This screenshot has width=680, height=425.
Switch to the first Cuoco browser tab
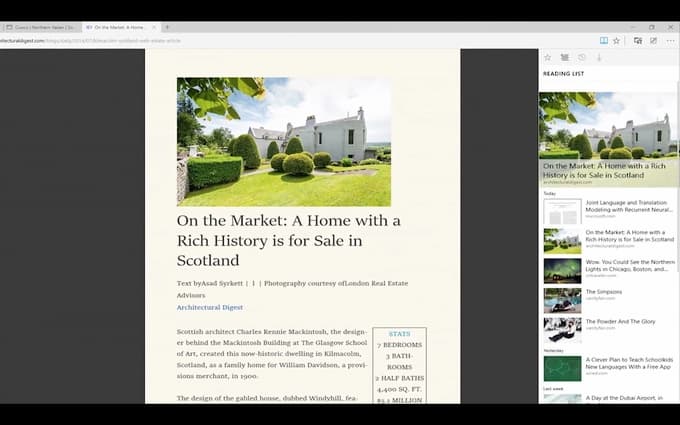[x=41, y=27]
